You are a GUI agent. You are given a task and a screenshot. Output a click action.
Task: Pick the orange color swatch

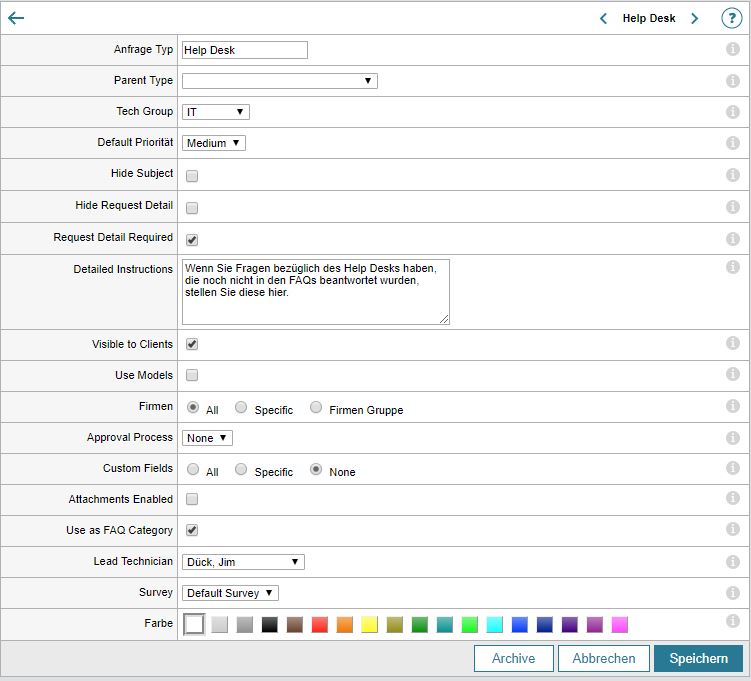tap(344, 624)
